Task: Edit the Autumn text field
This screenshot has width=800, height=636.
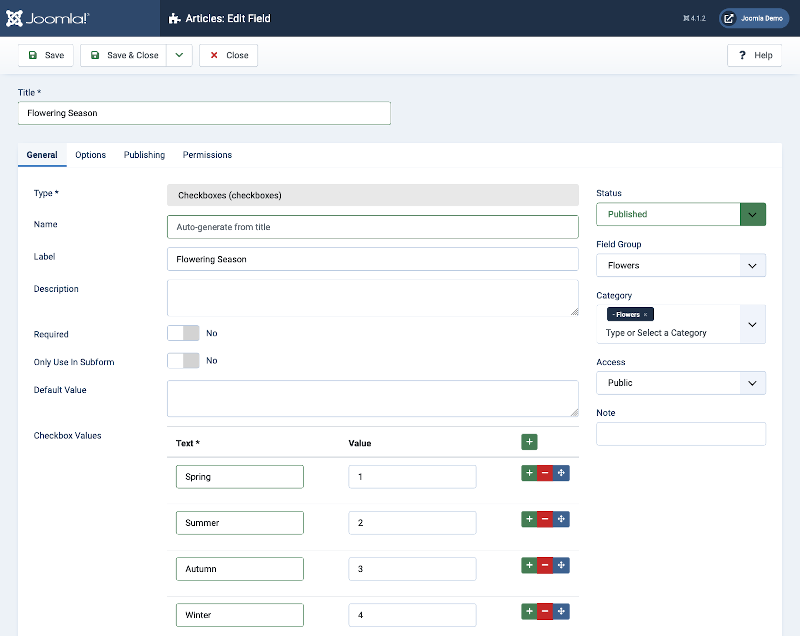Action: [x=240, y=569]
